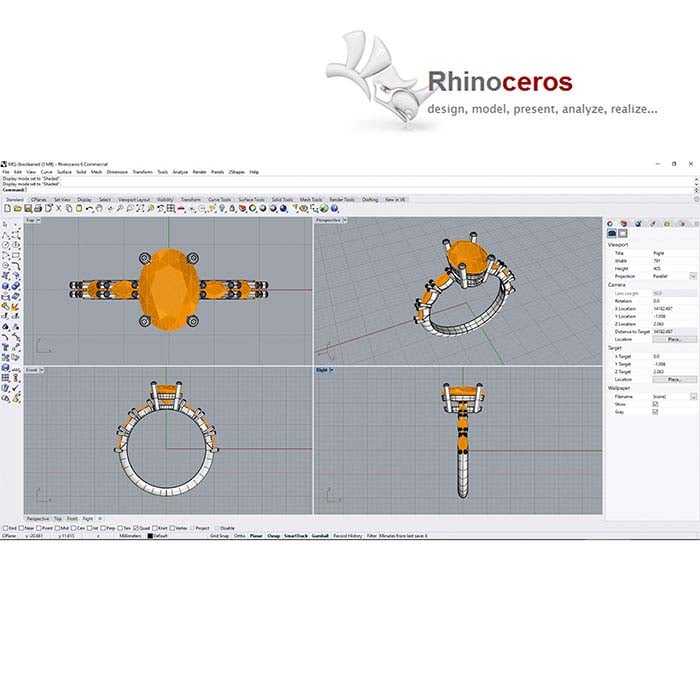Open the Front viewport title dropdown arrow

42,370
